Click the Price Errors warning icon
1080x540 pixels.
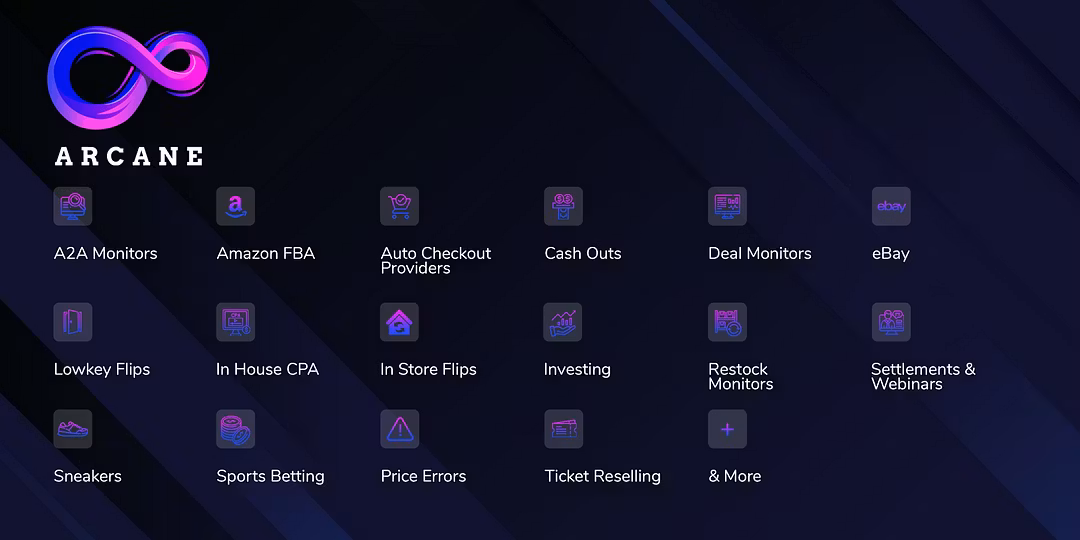tap(400, 429)
